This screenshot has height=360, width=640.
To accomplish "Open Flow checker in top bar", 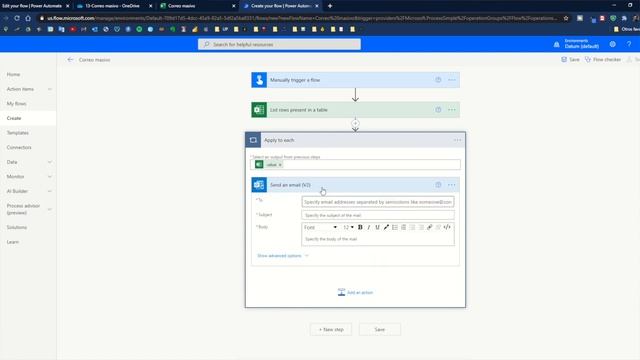I will point(603,60).
